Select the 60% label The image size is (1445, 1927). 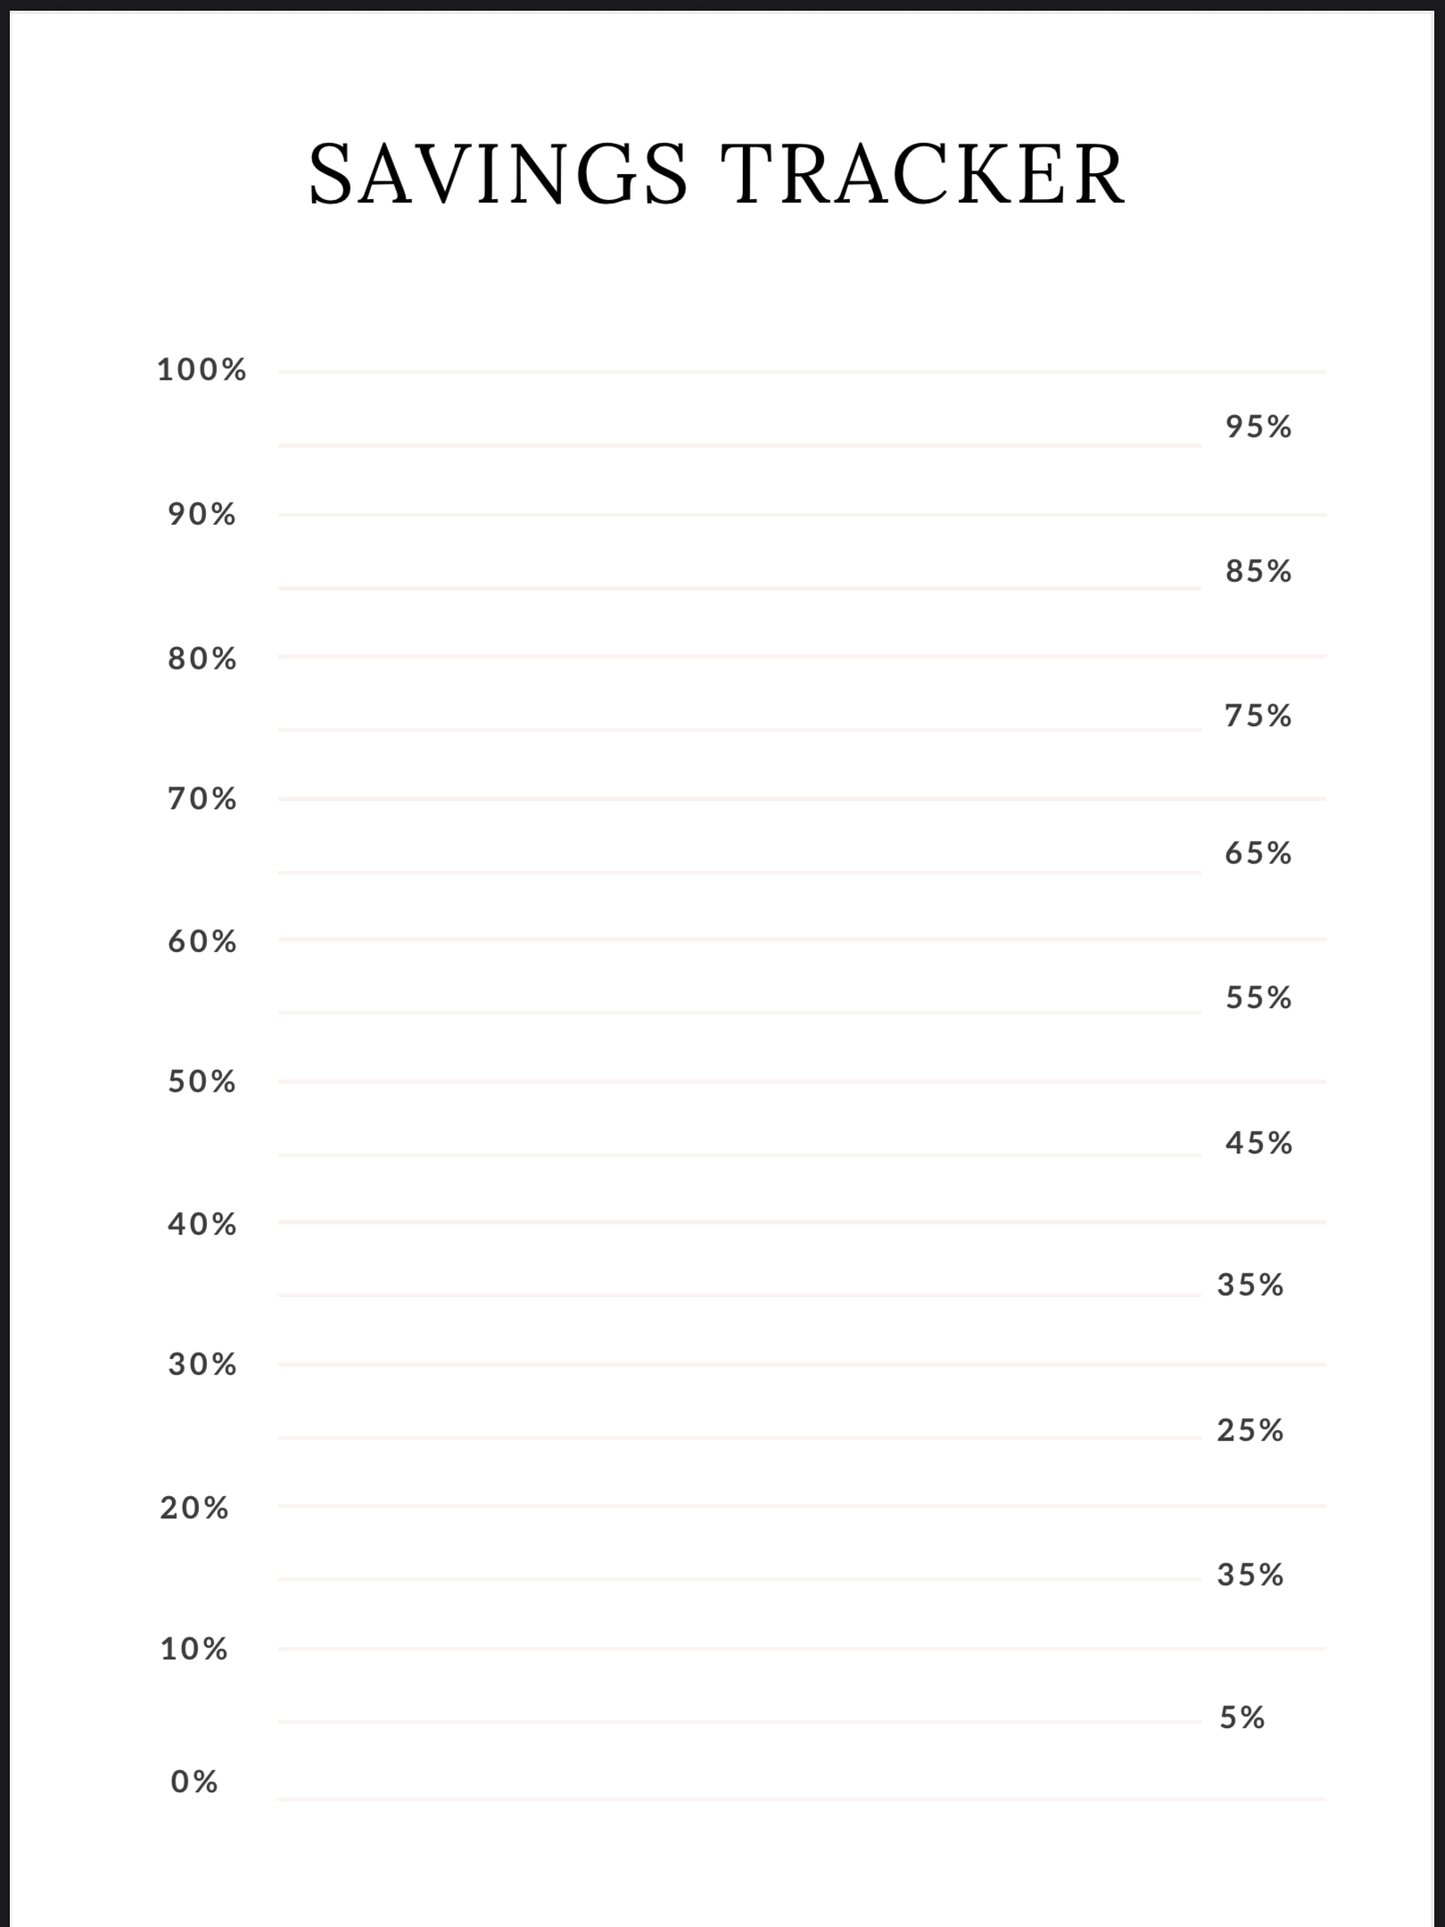[201, 941]
